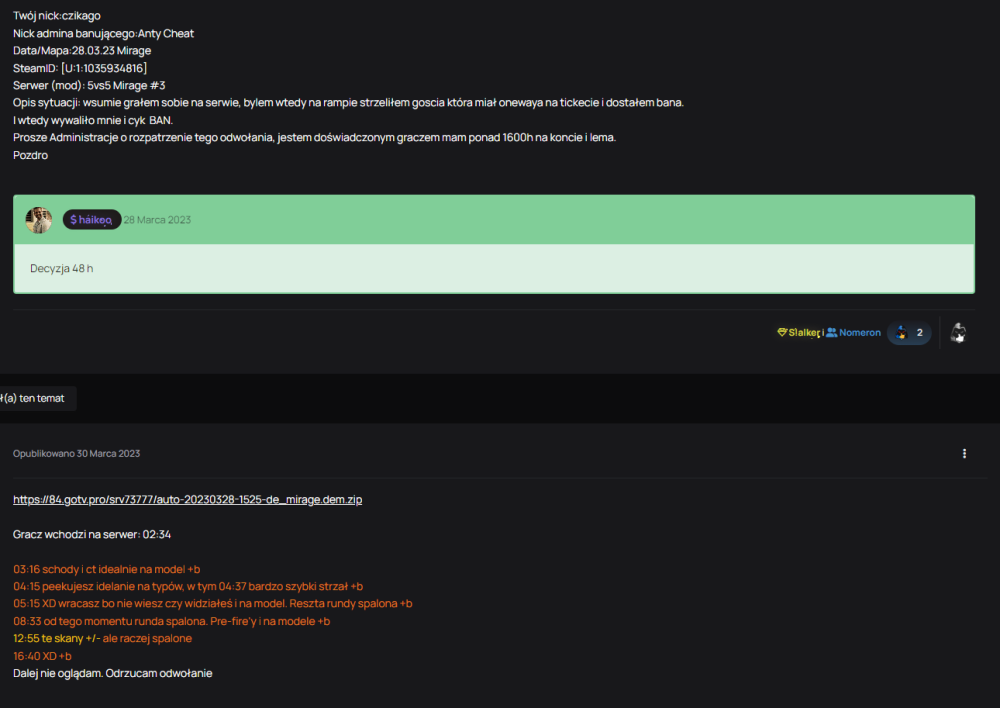1000x708 pixels.
Task: Click the 'Decyzja 48 h' text
Action: (61, 269)
